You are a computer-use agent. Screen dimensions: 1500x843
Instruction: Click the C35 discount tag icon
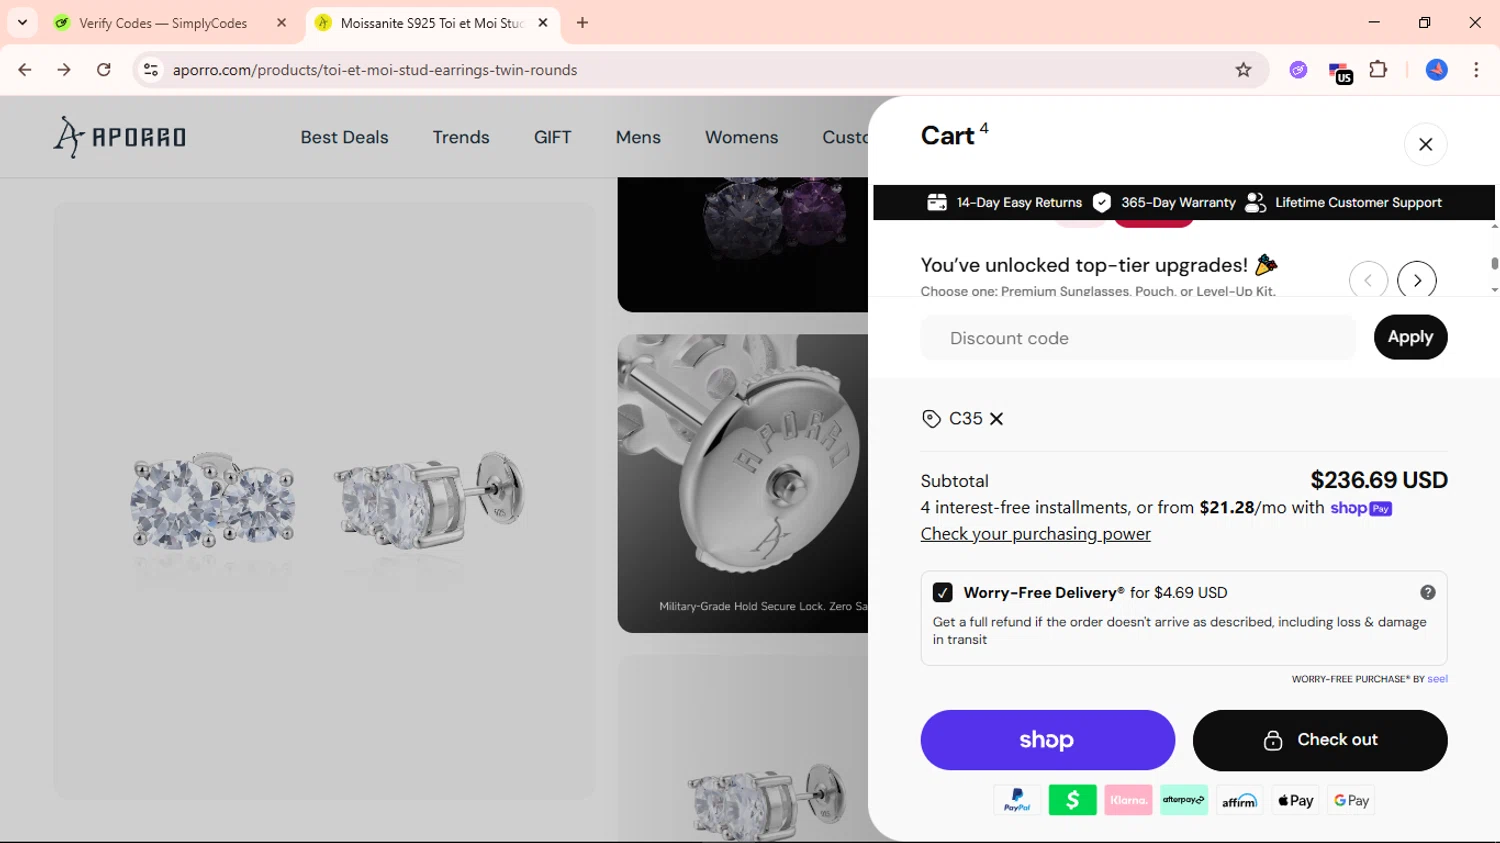point(931,419)
